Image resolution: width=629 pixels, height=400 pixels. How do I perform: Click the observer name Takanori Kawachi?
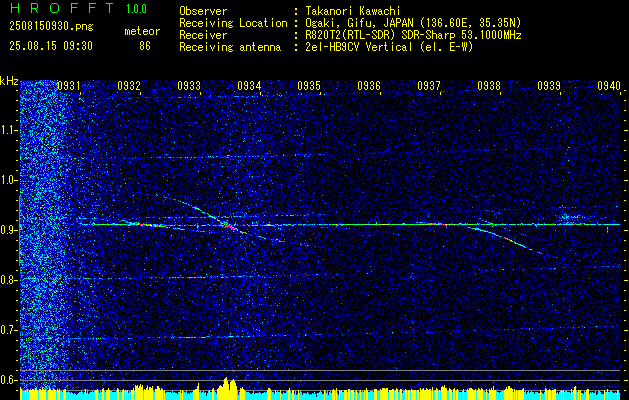pyautogui.click(x=353, y=11)
